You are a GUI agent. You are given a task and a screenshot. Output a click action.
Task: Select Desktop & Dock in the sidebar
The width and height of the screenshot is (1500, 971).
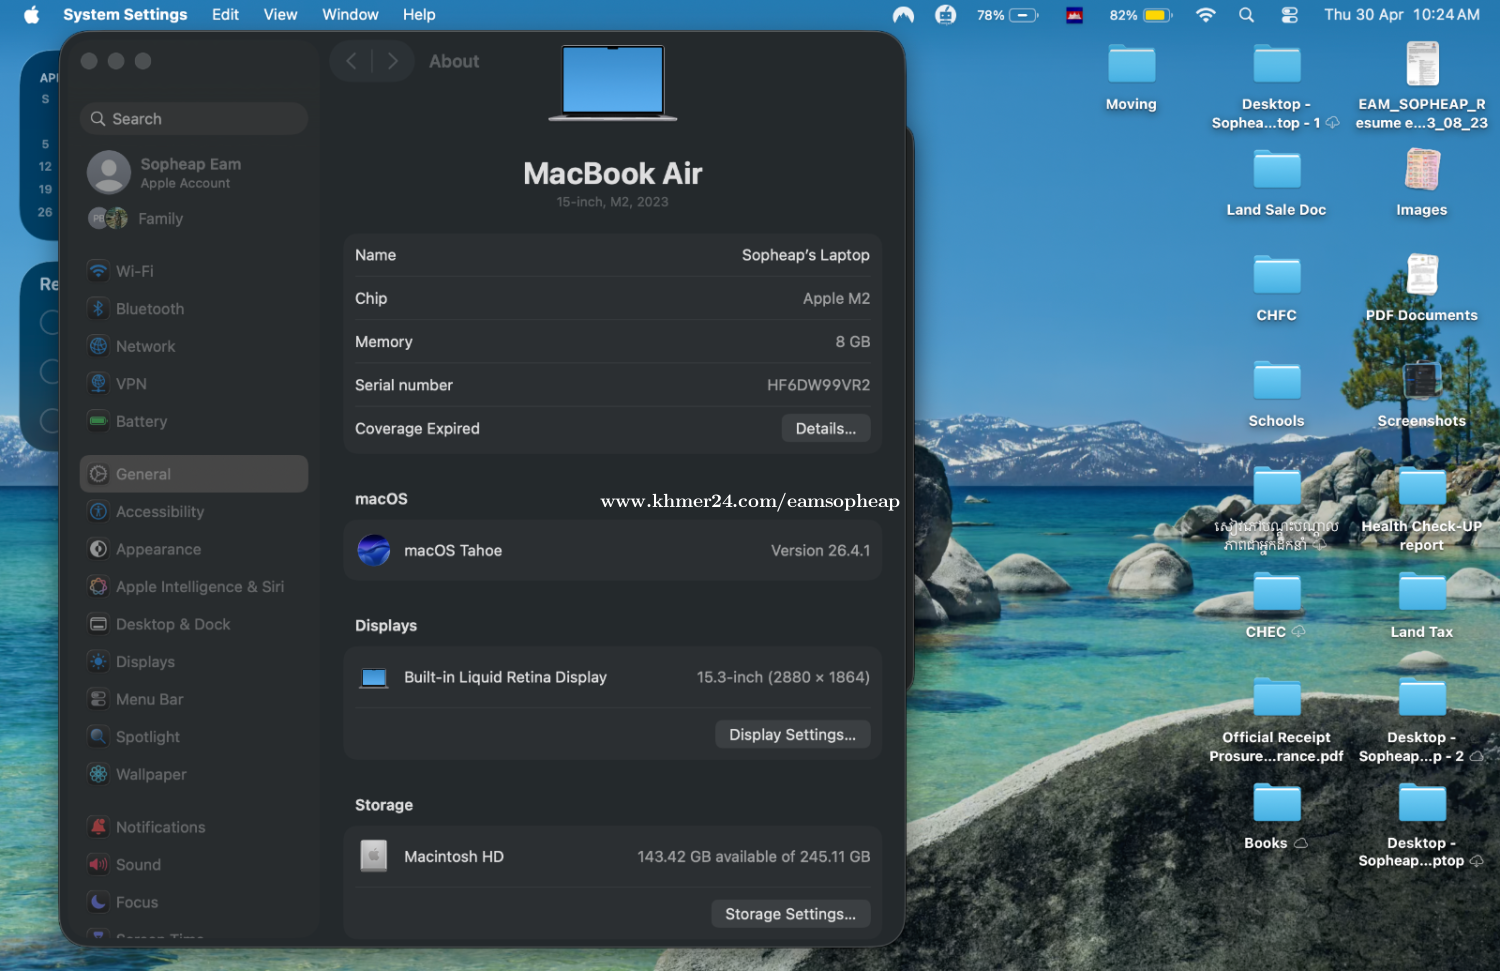pyautogui.click(x=194, y=624)
